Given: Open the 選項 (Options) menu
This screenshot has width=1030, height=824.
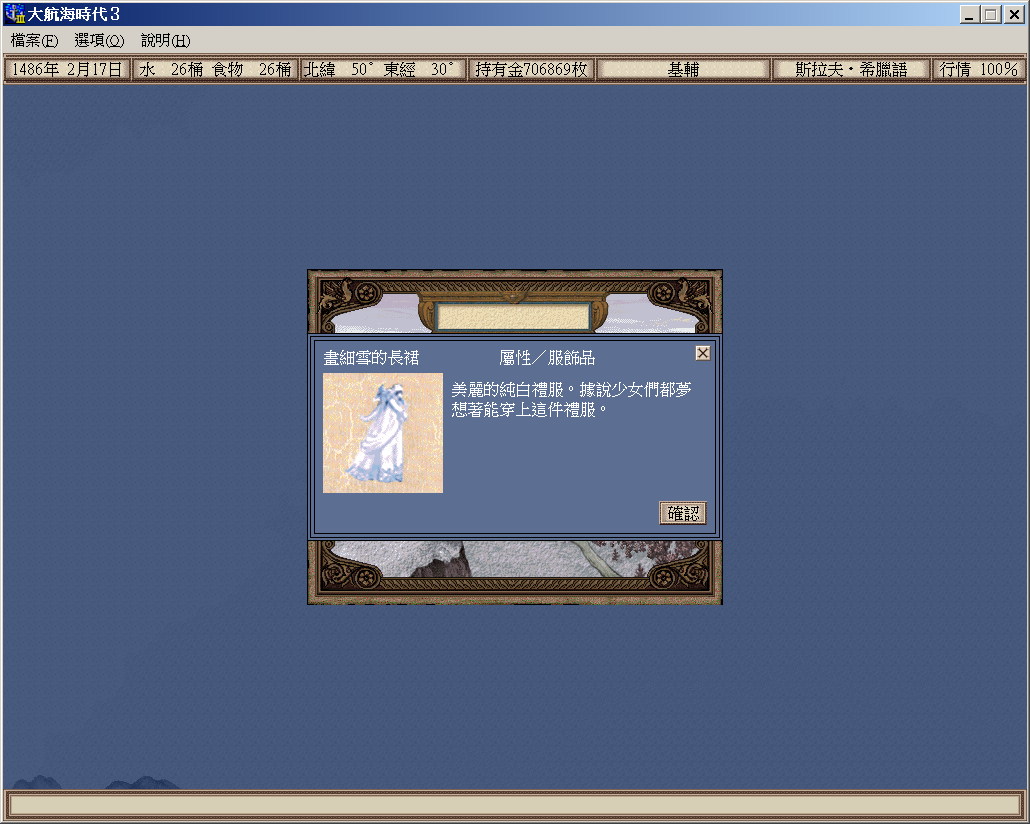Looking at the screenshot, I should tap(99, 41).
